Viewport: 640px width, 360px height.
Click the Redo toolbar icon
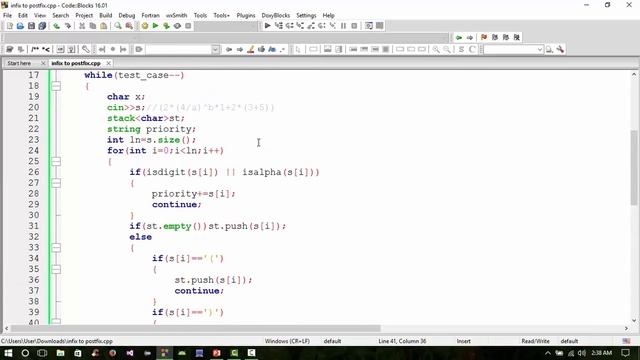68,26
